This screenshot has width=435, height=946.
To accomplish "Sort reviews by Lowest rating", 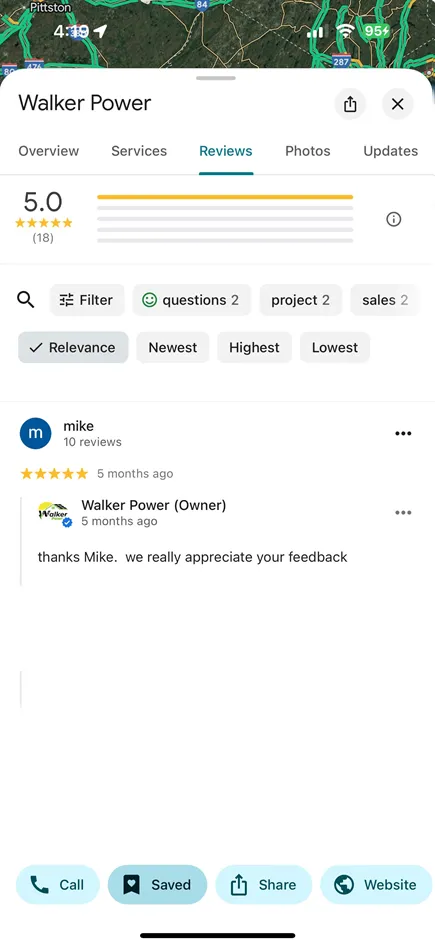I will [335, 348].
